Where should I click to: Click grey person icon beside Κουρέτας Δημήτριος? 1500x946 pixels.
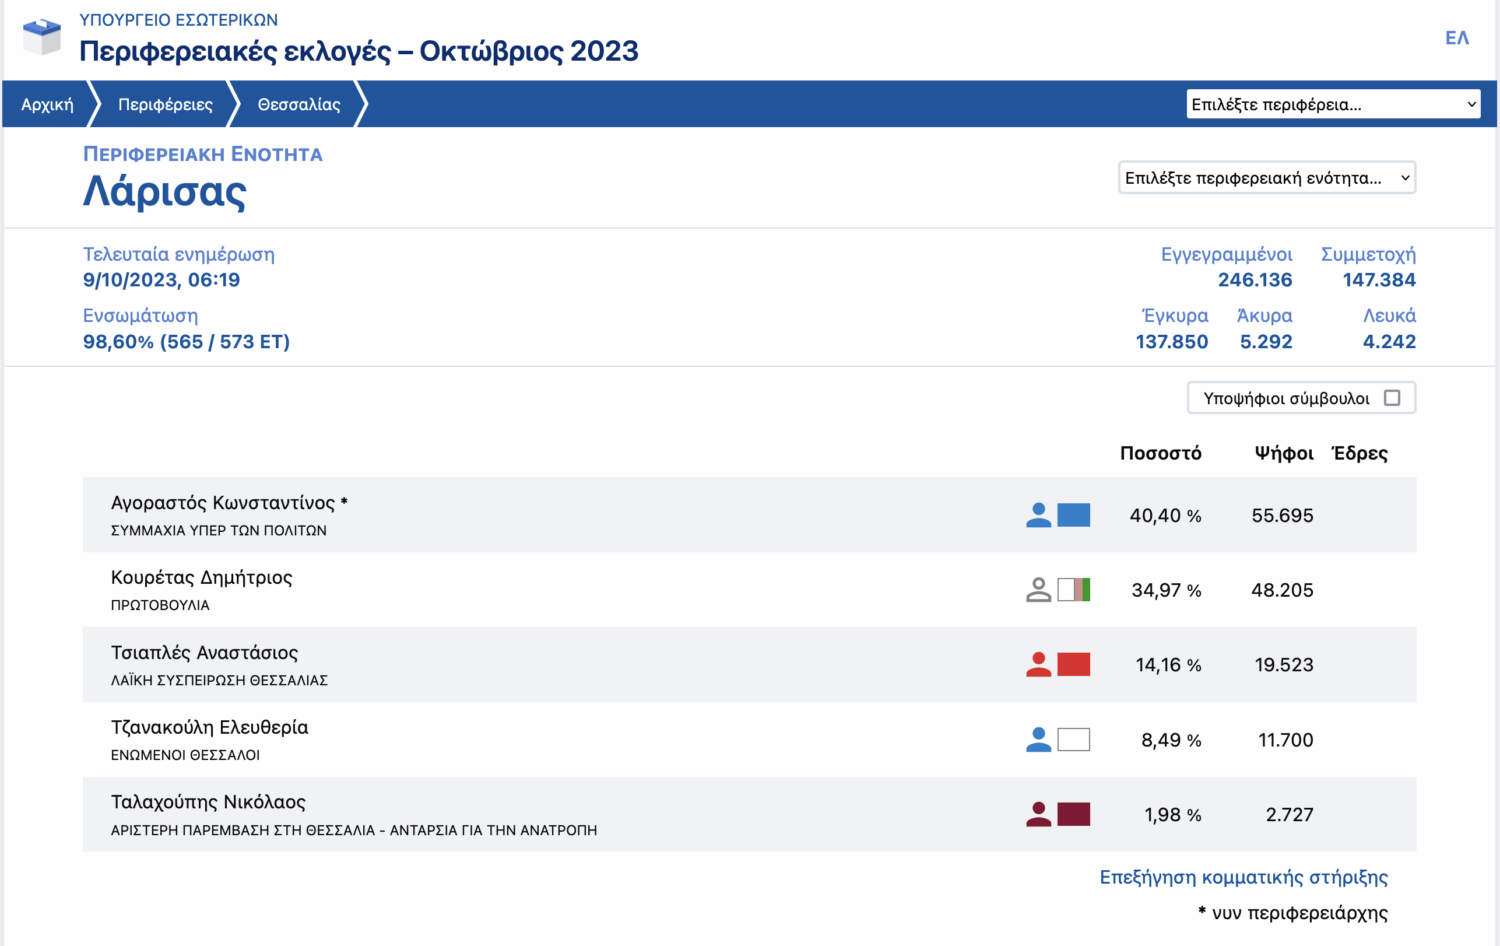[x=1038, y=590]
